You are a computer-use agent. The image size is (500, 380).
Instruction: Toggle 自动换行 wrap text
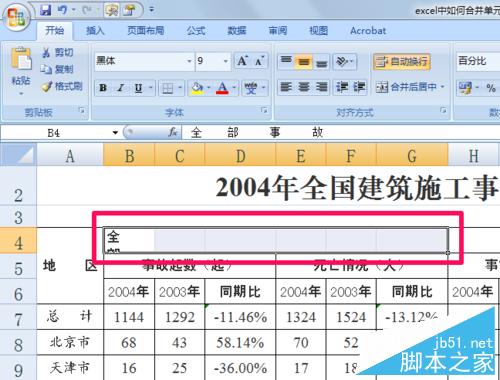(x=402, y=62)
